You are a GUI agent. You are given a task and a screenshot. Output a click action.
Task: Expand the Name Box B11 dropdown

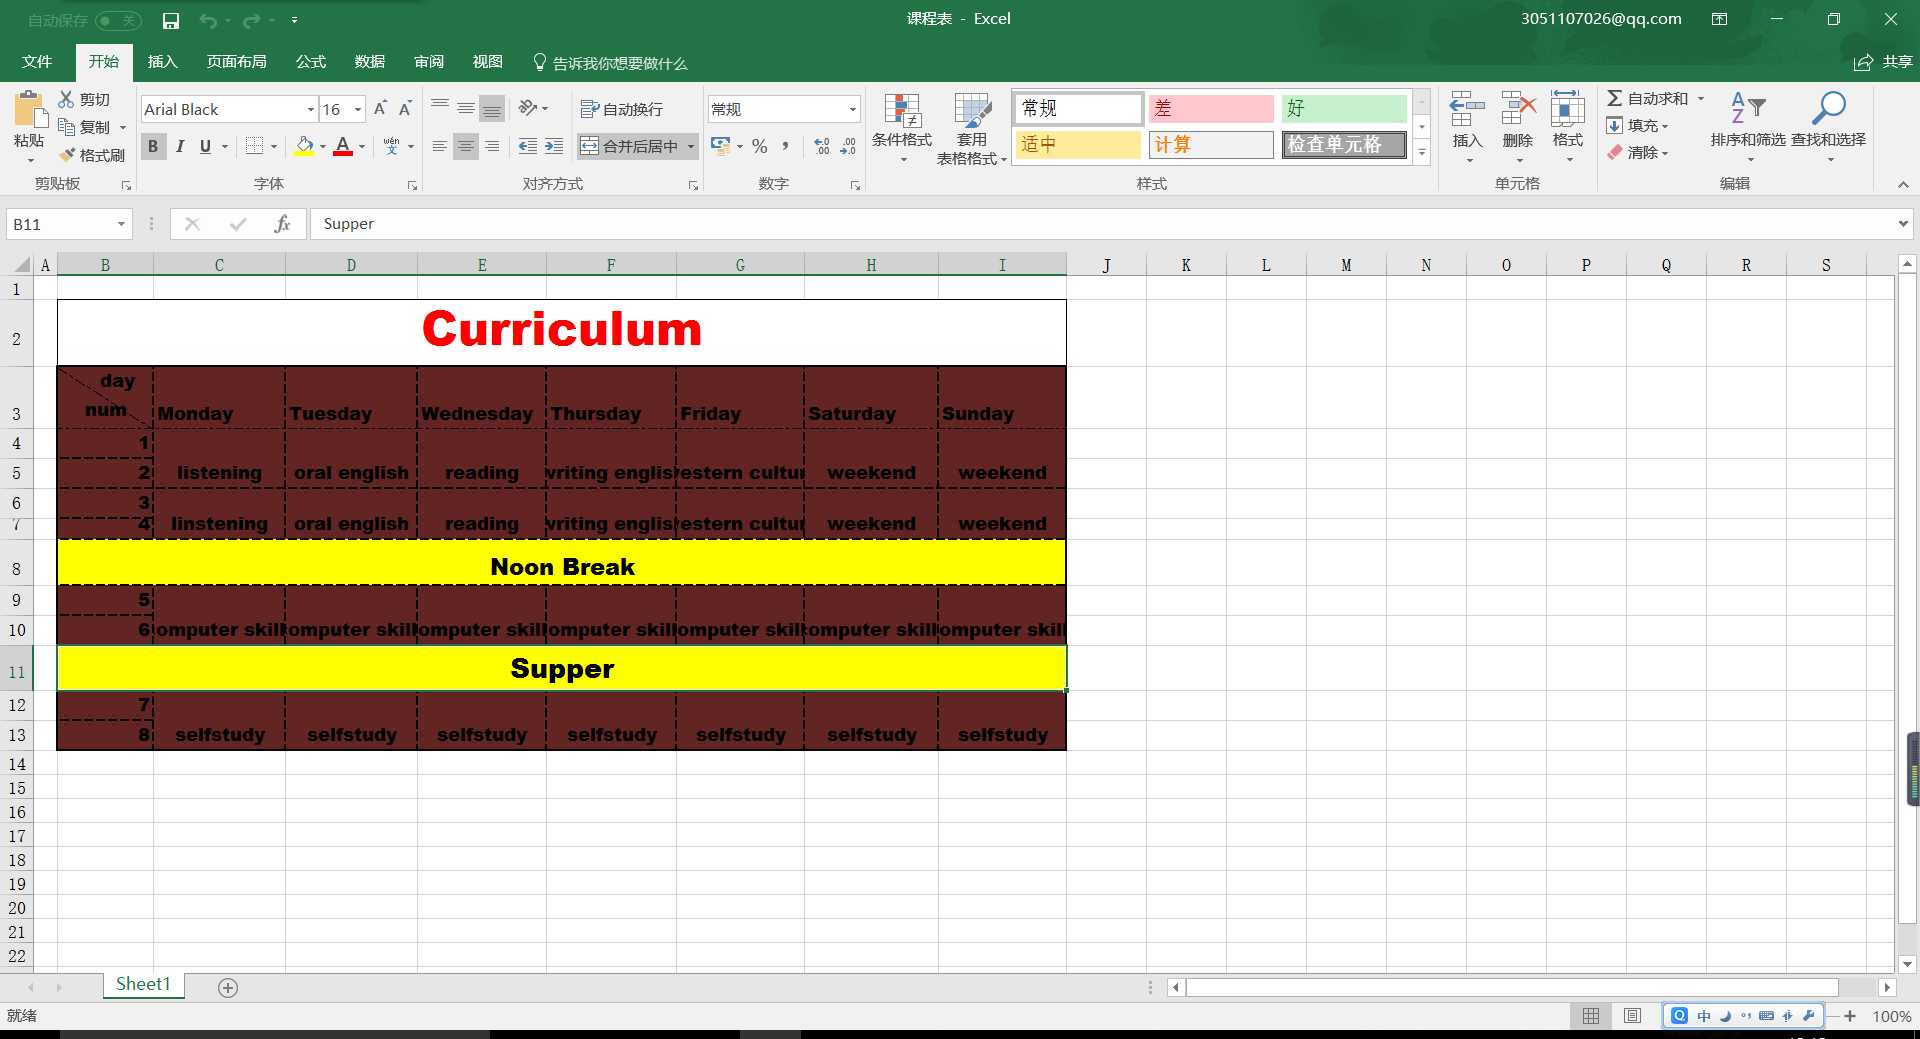pyautogui.click(x=121, y=224)
